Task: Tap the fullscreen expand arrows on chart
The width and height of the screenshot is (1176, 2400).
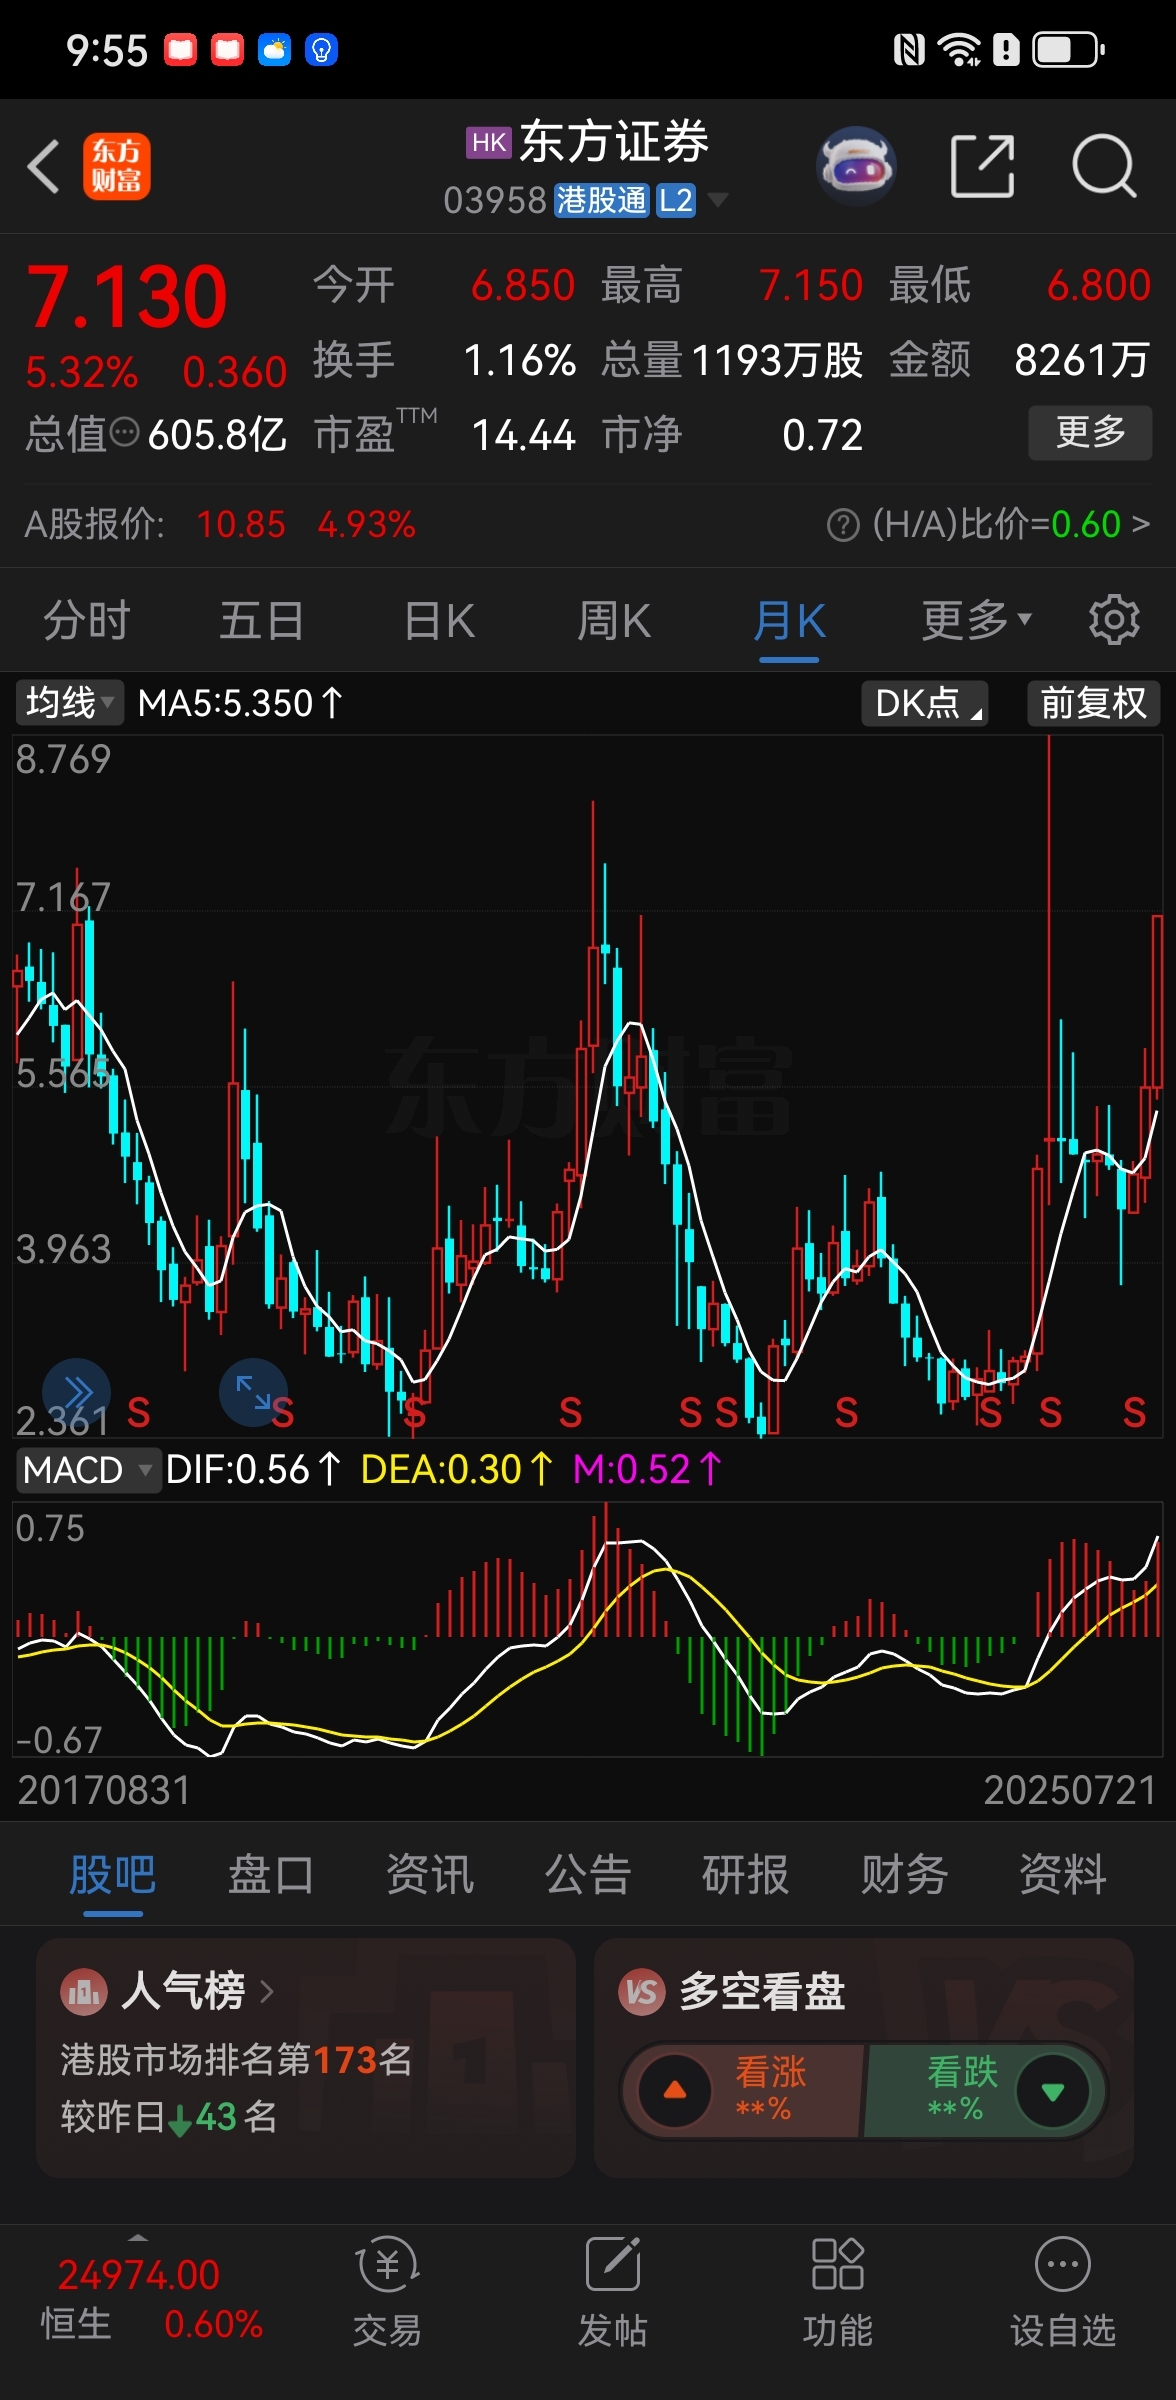Action: pyautogui.click(x=253, y=1391)
